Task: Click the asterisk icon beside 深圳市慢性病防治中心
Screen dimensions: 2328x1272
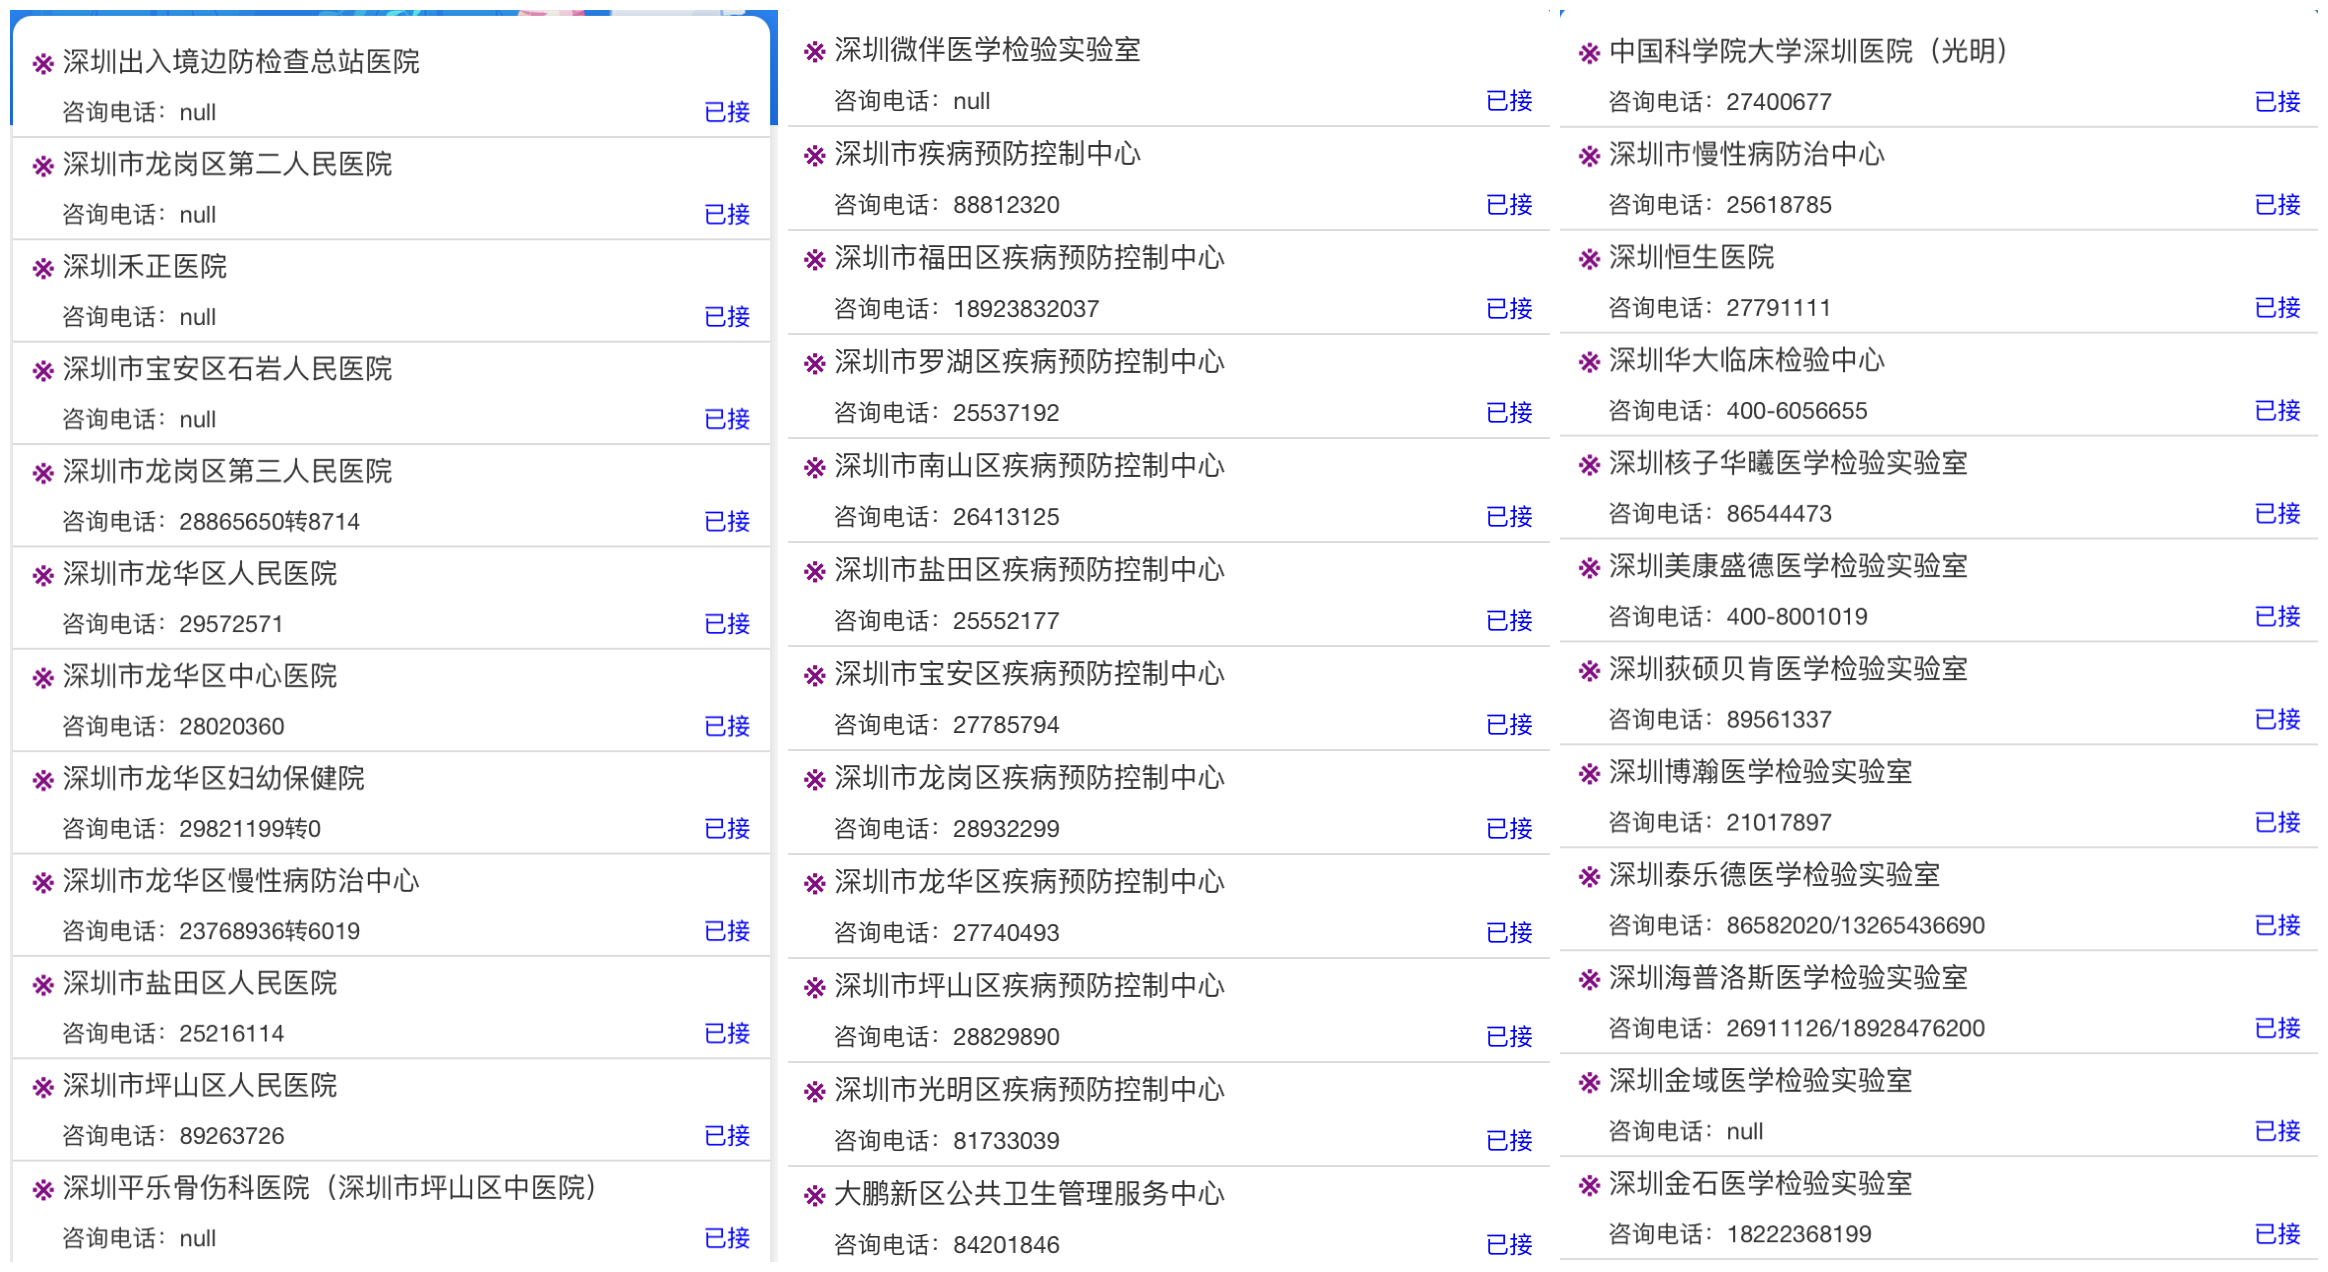Action: pos(1589,156)
